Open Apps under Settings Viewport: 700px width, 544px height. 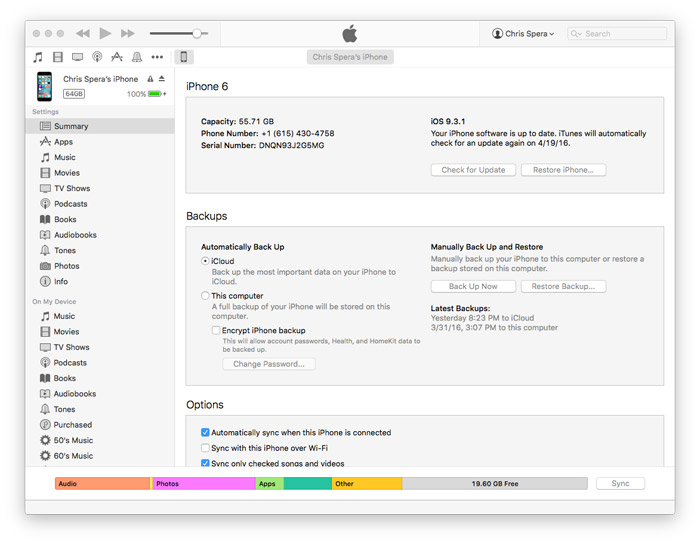pyautogui.click(x=100, y=142)
